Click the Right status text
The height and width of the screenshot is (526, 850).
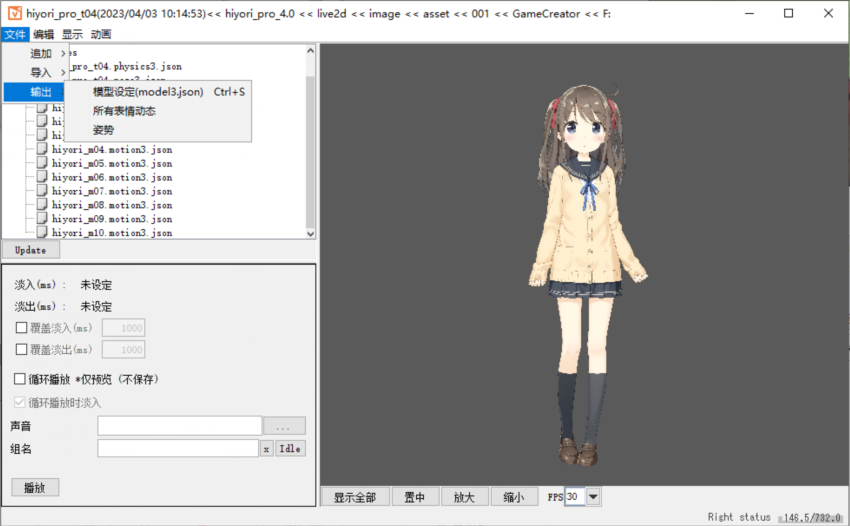click(739, 517)
